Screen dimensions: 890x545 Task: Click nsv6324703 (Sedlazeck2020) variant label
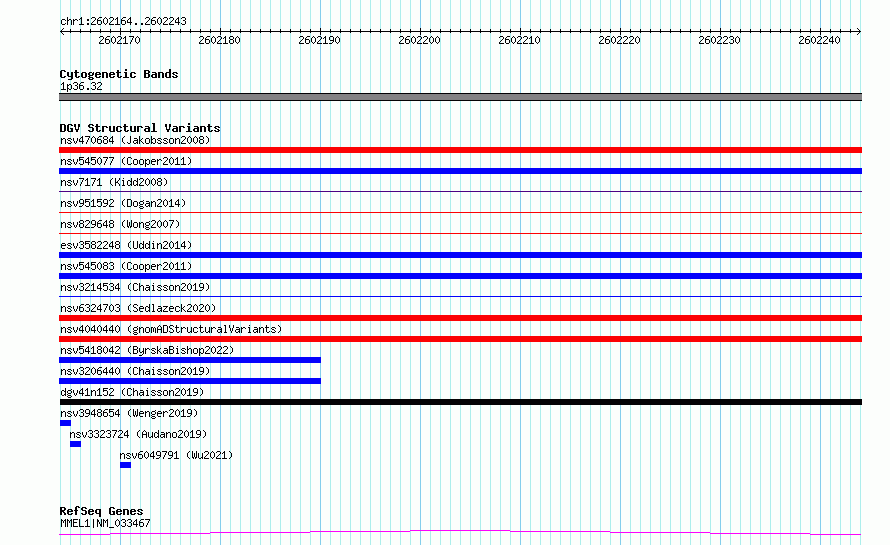click(138, 308)
